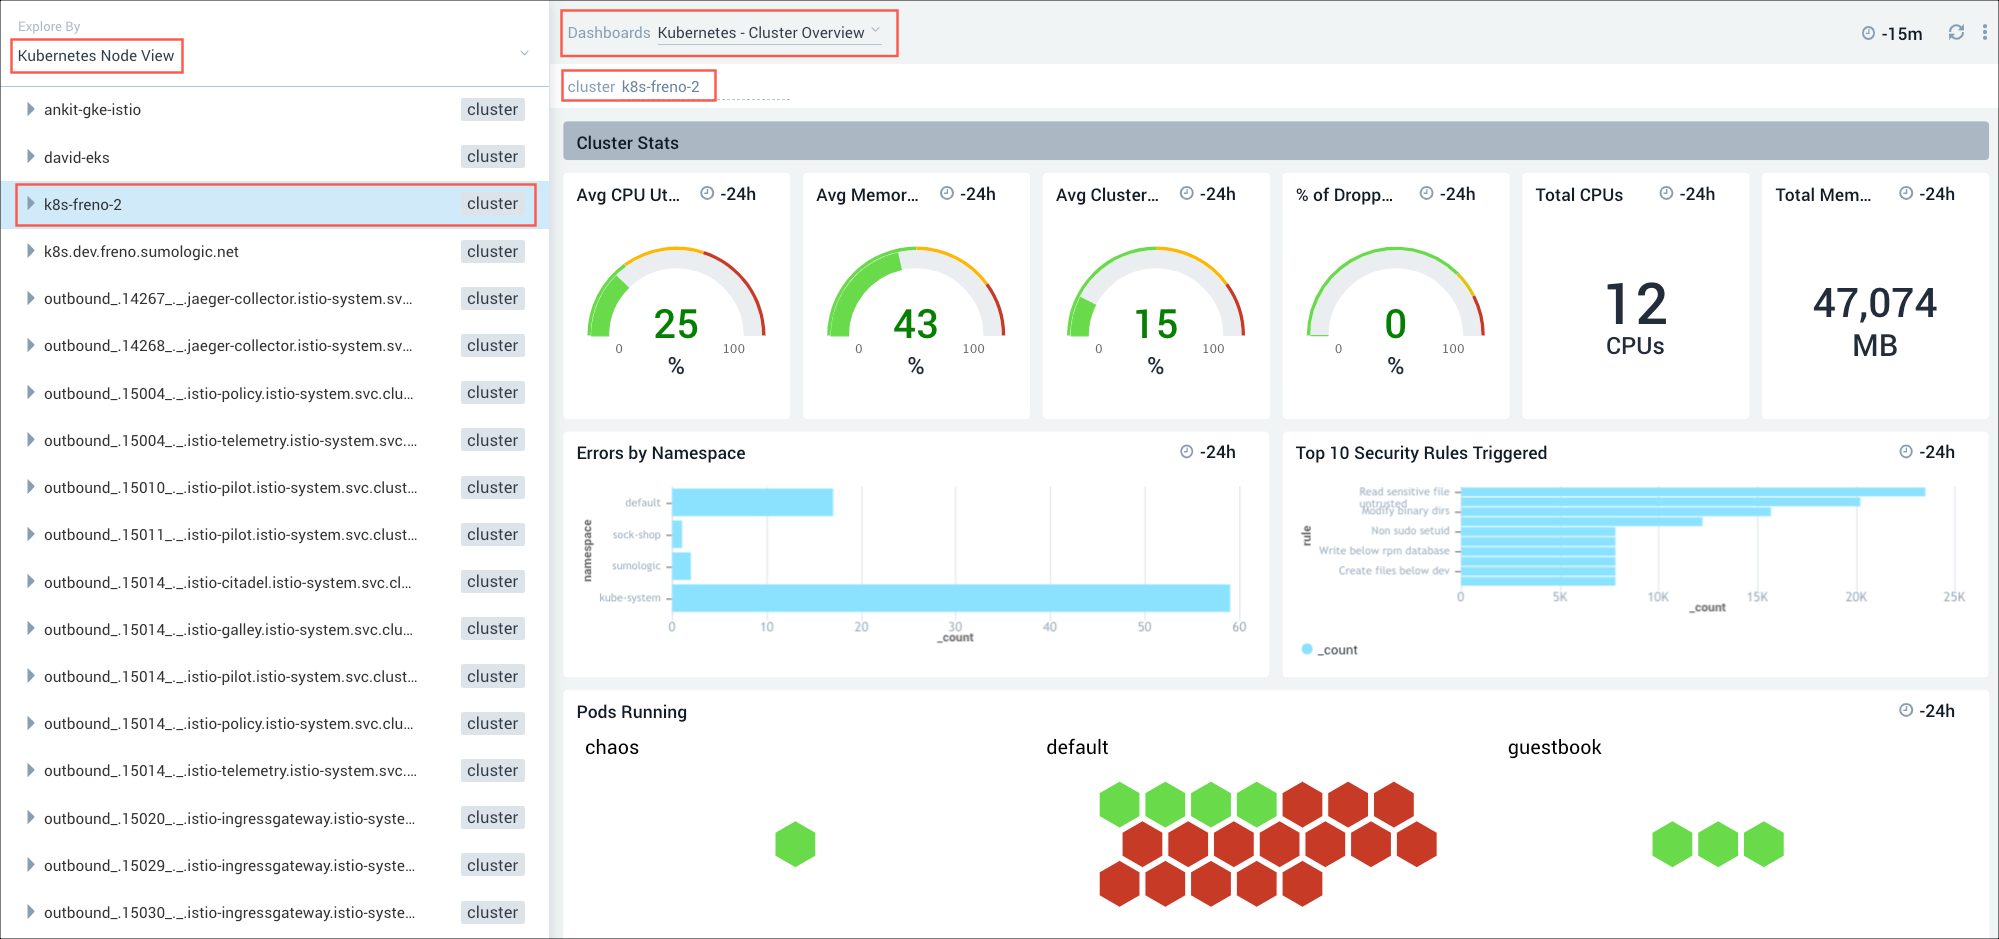Select k8s-freno-2 in the cluster tree
The height and width of the screenshot is (939, 1999).
click(x=276, y=204)
